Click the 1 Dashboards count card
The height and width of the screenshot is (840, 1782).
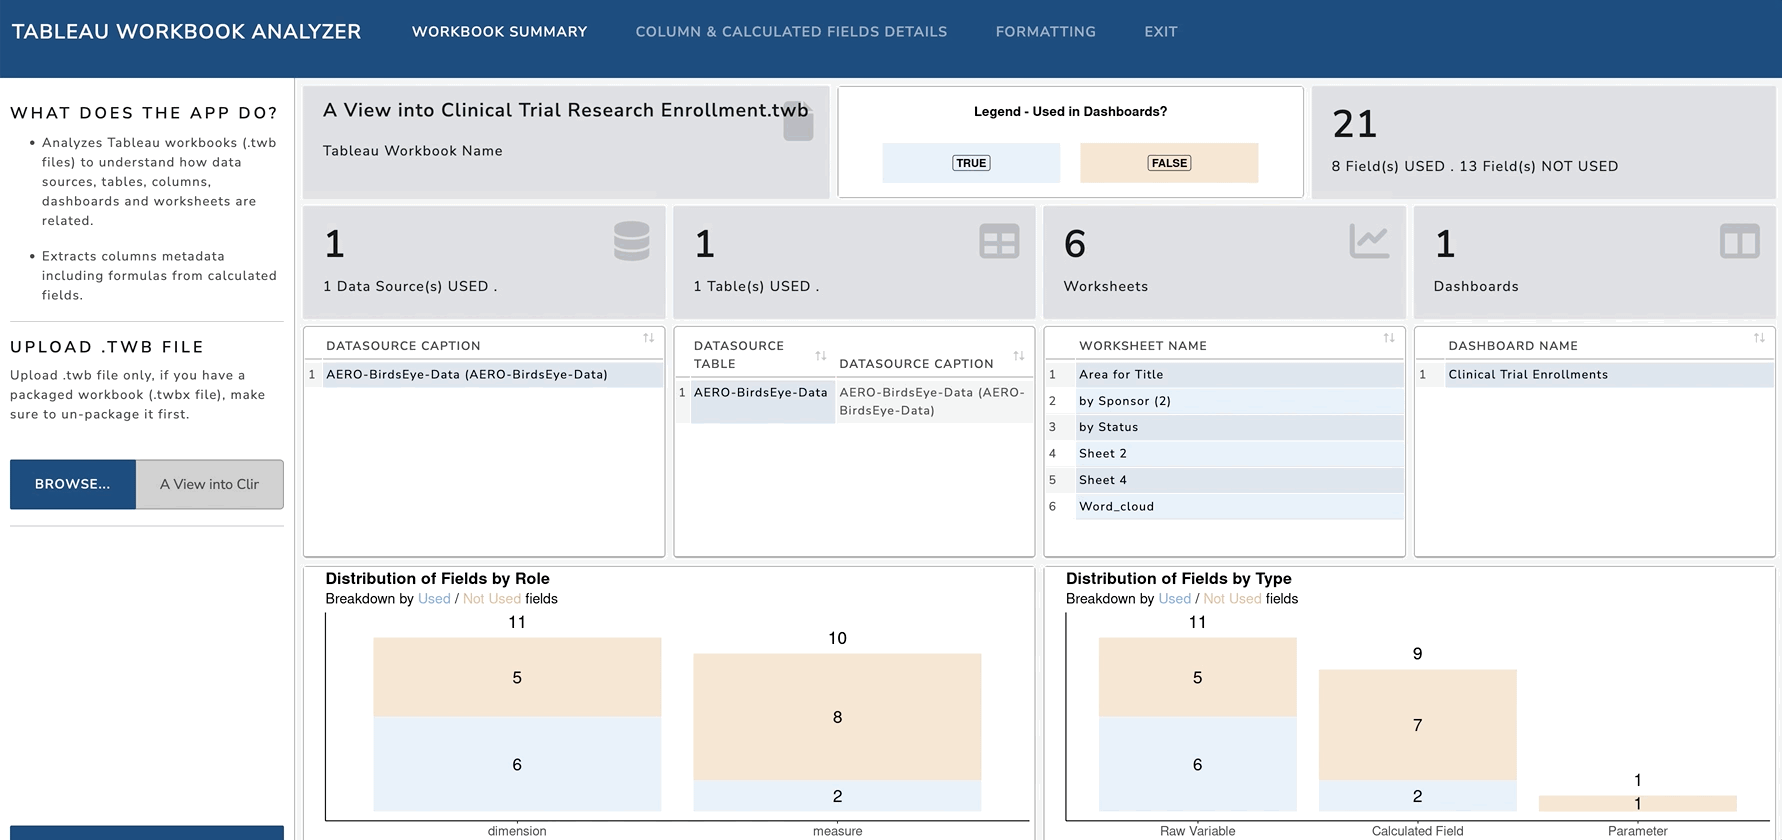1594,262
